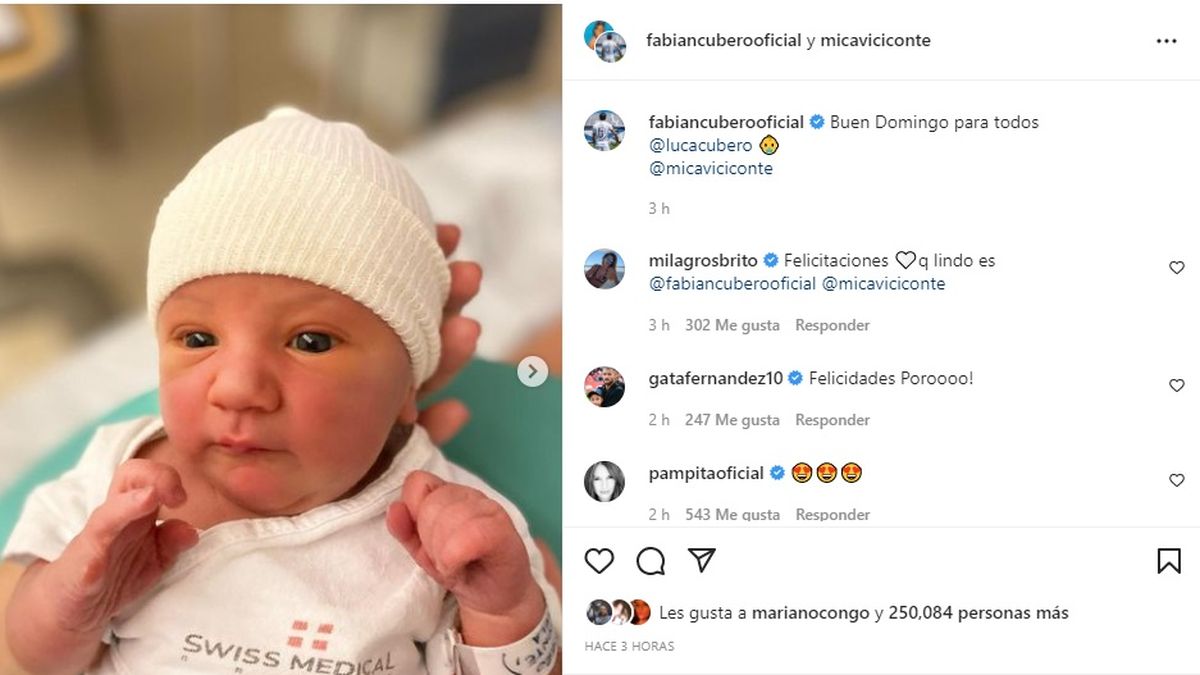This screenshot has width=1200, height=675.
Task: Save post with the bookmark icon
Action: 1169,561
